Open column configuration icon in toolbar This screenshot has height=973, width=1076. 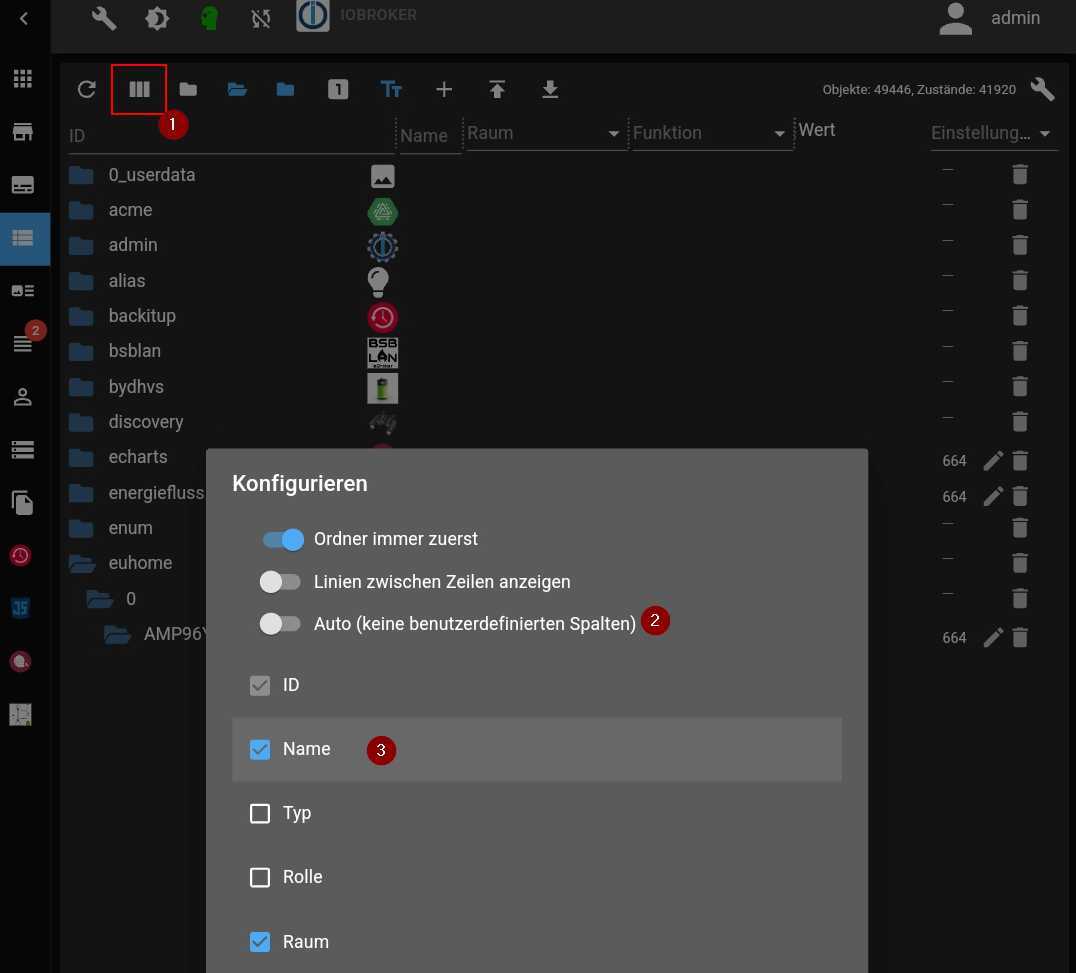click(139, 89)
